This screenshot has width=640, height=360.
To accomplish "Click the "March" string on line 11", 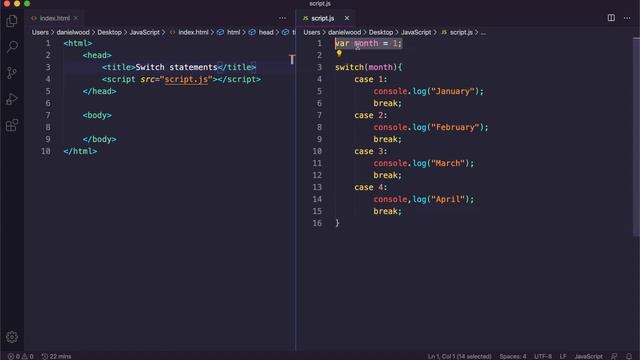I will click(448, 163).
